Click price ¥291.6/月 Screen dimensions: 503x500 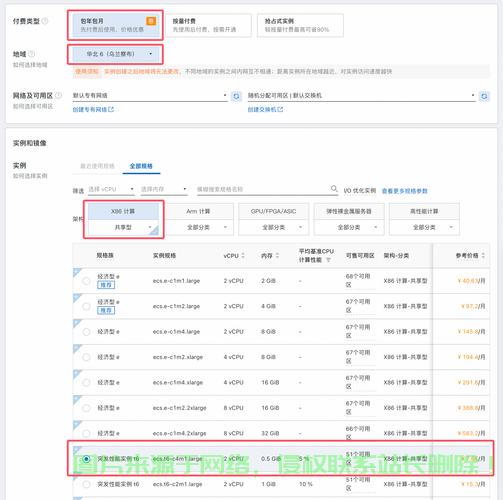click(x=471, y=383)
